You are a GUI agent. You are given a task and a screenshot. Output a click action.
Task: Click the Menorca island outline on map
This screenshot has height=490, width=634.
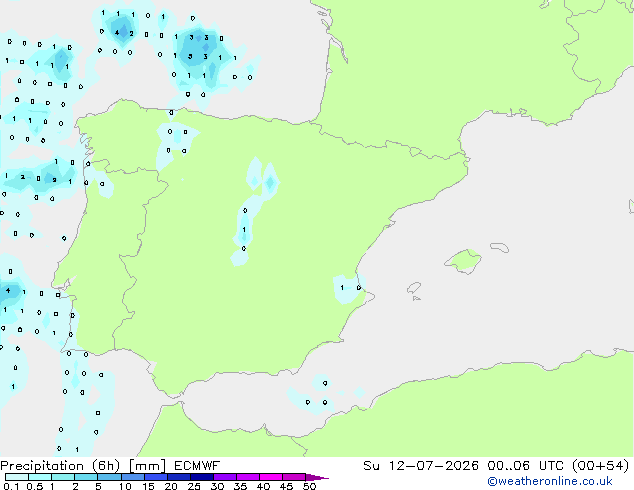pos(499,247)
